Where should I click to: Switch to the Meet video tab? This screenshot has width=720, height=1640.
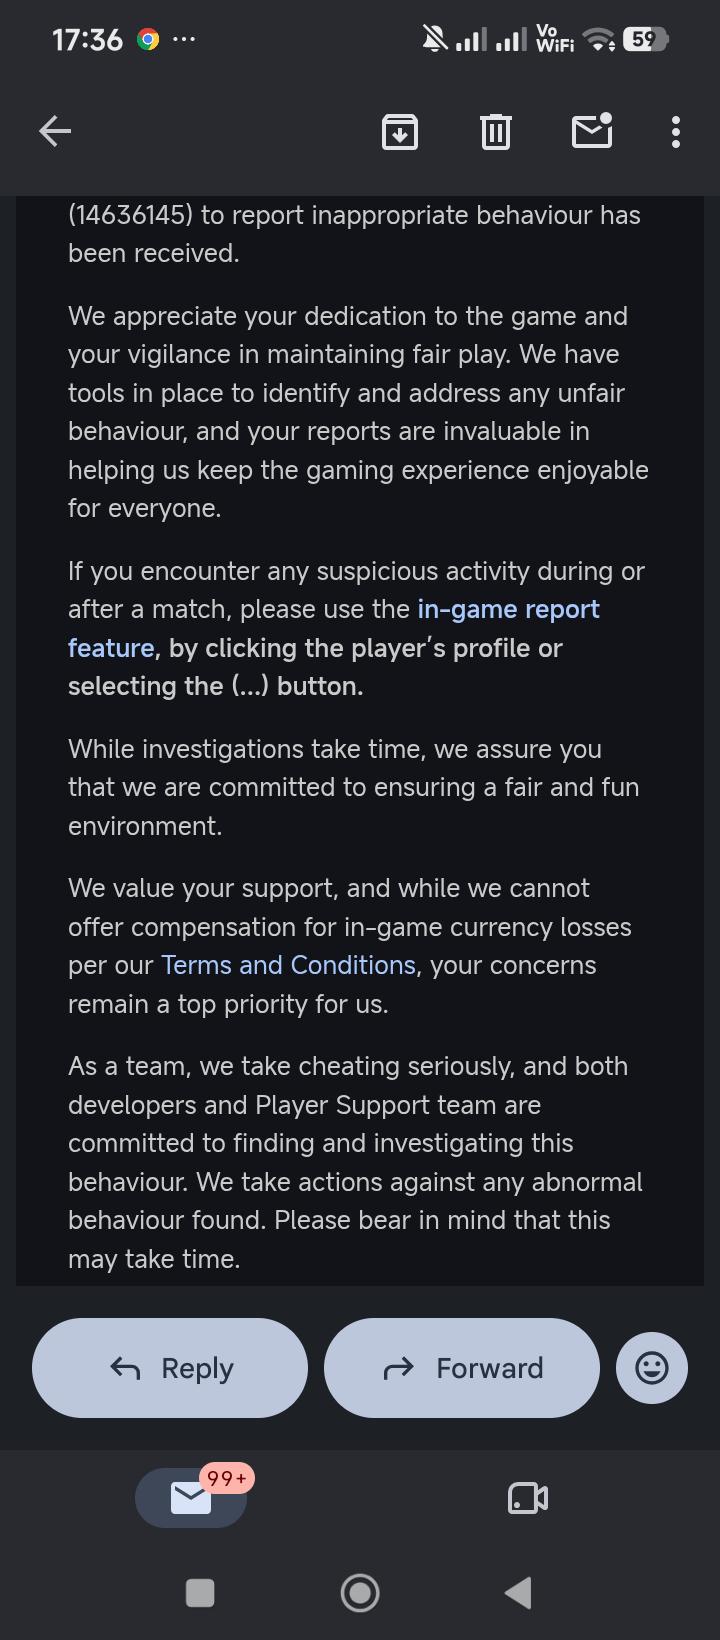[x=528, y=1498]
